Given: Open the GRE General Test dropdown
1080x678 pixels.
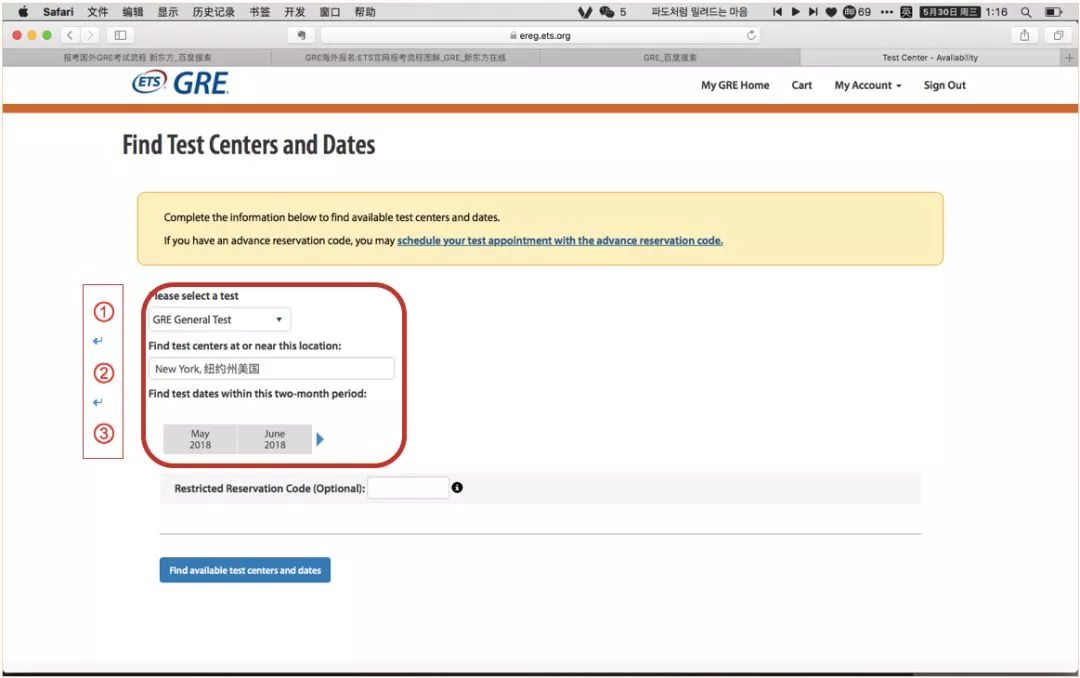Looking at the screenshot, I should [x=219, y=320].
